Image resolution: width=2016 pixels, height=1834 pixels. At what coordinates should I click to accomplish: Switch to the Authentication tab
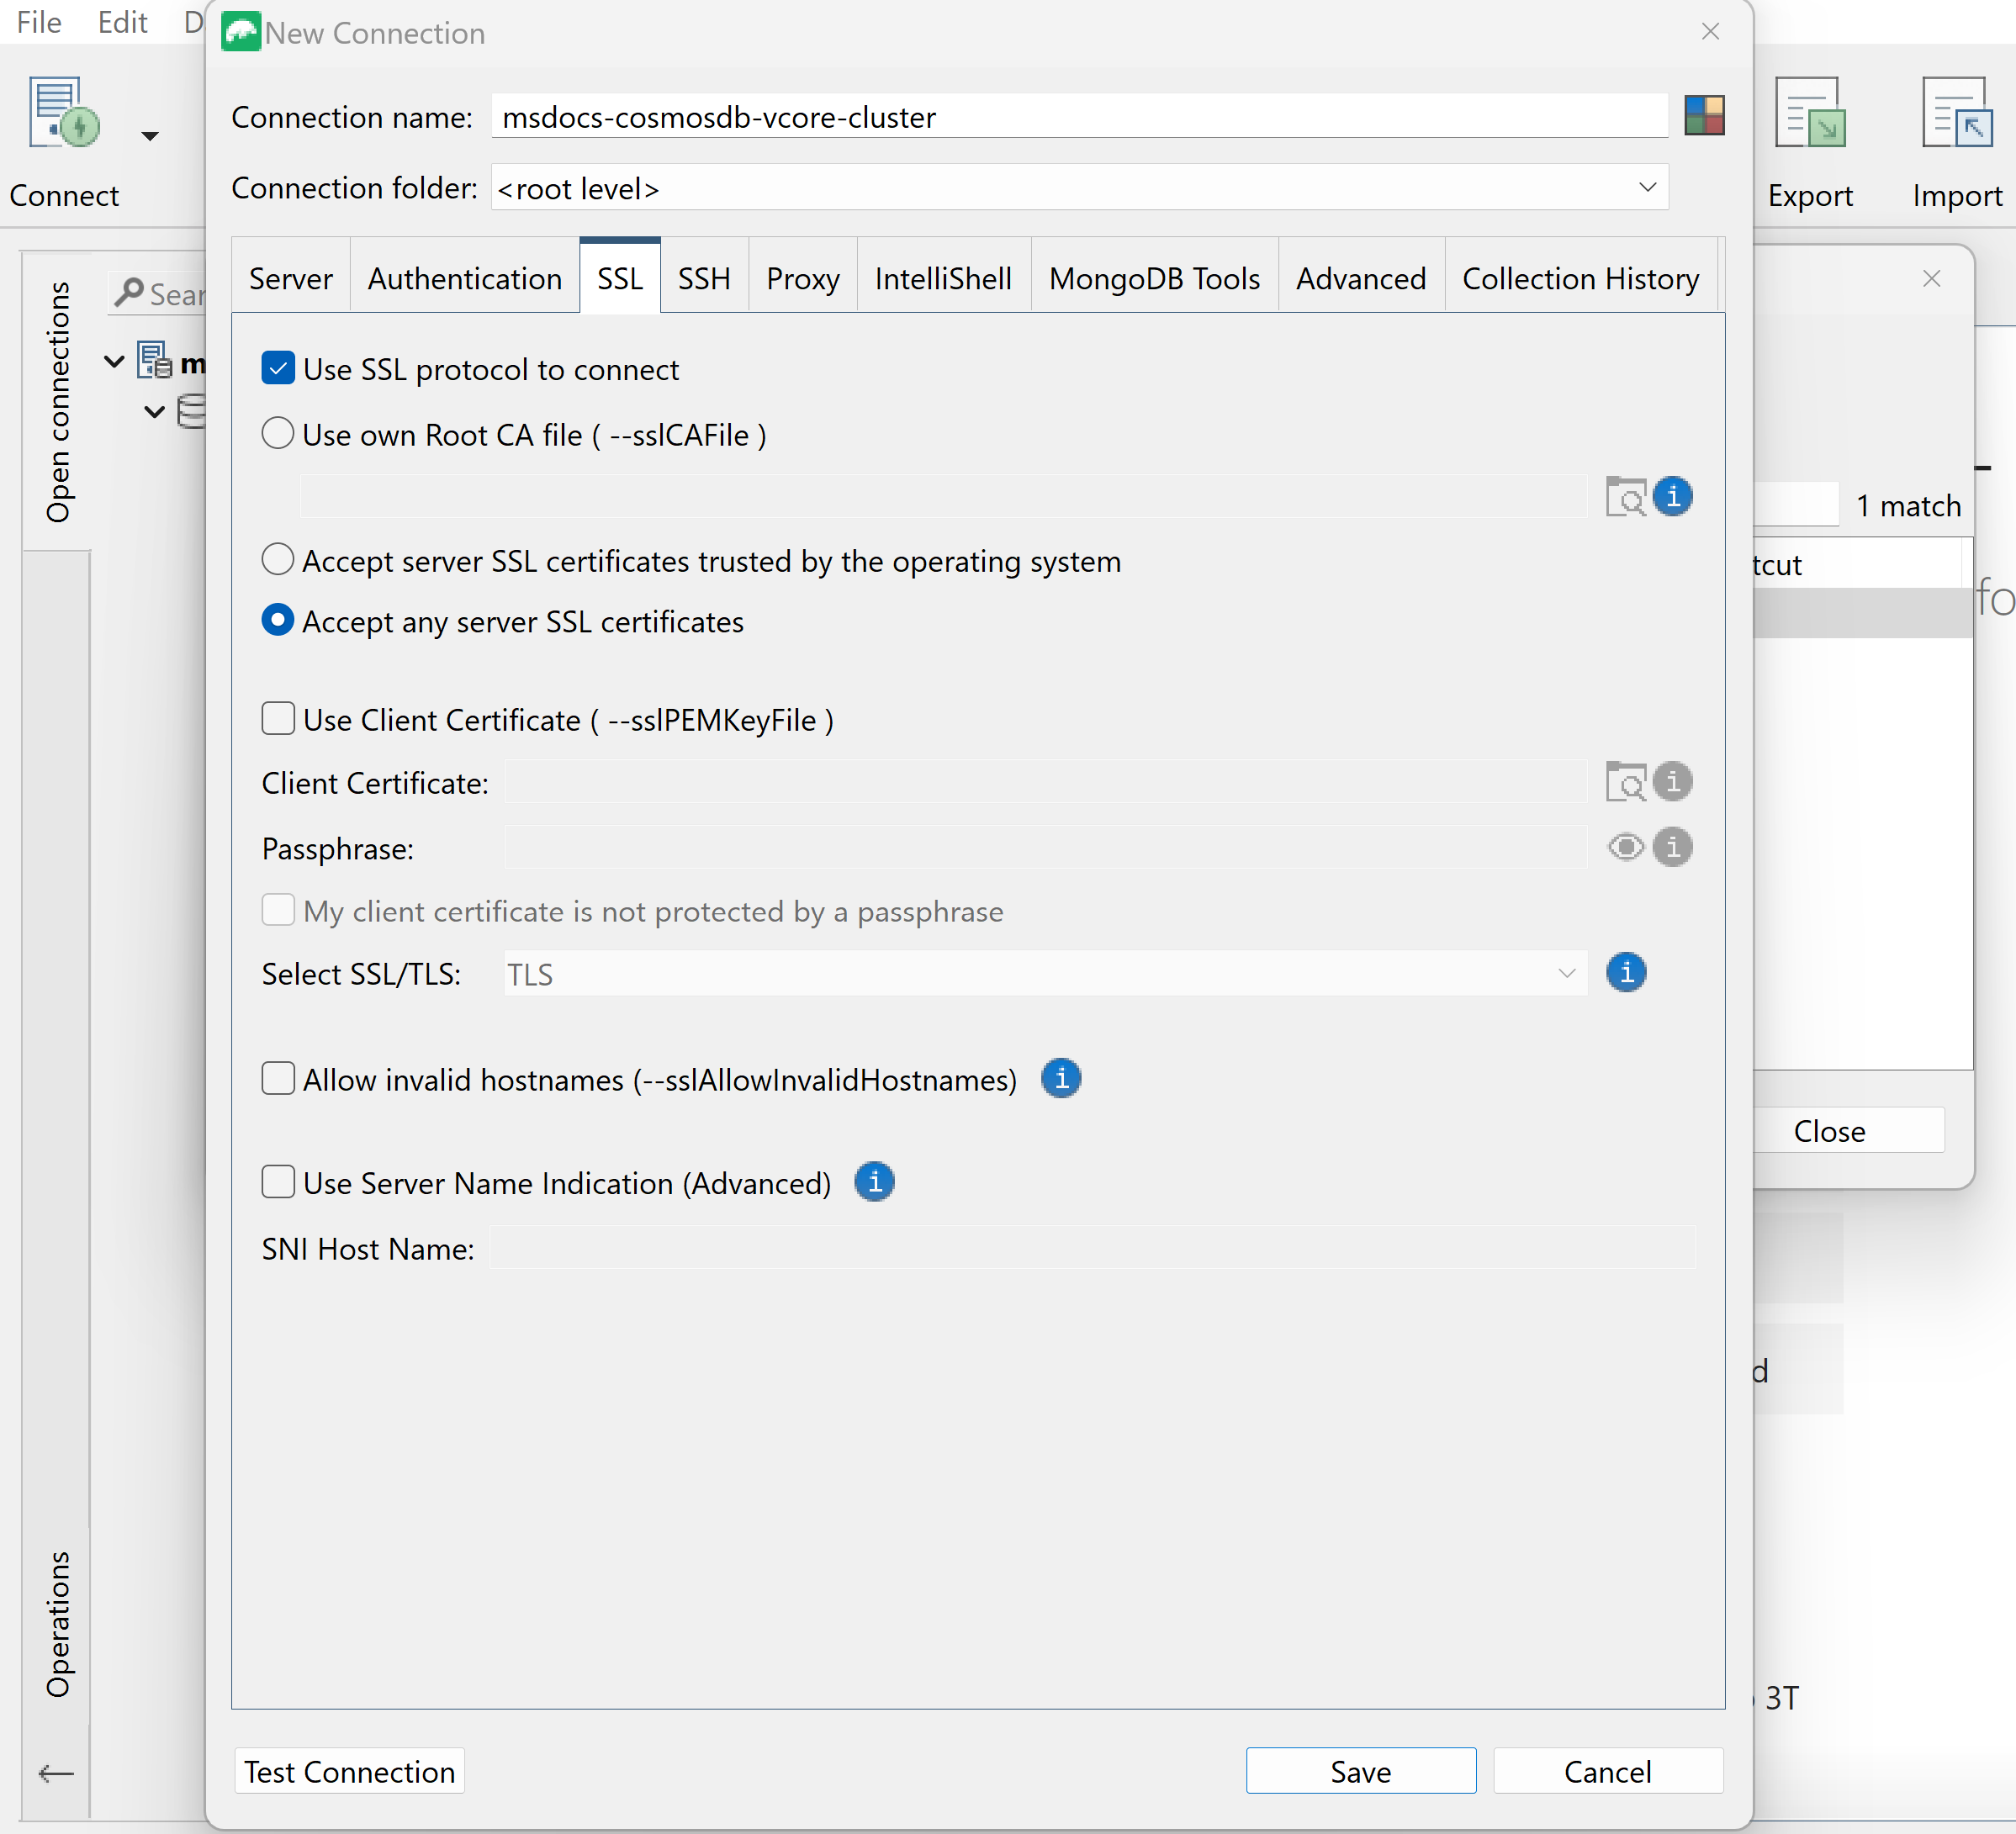pos(463,278)
